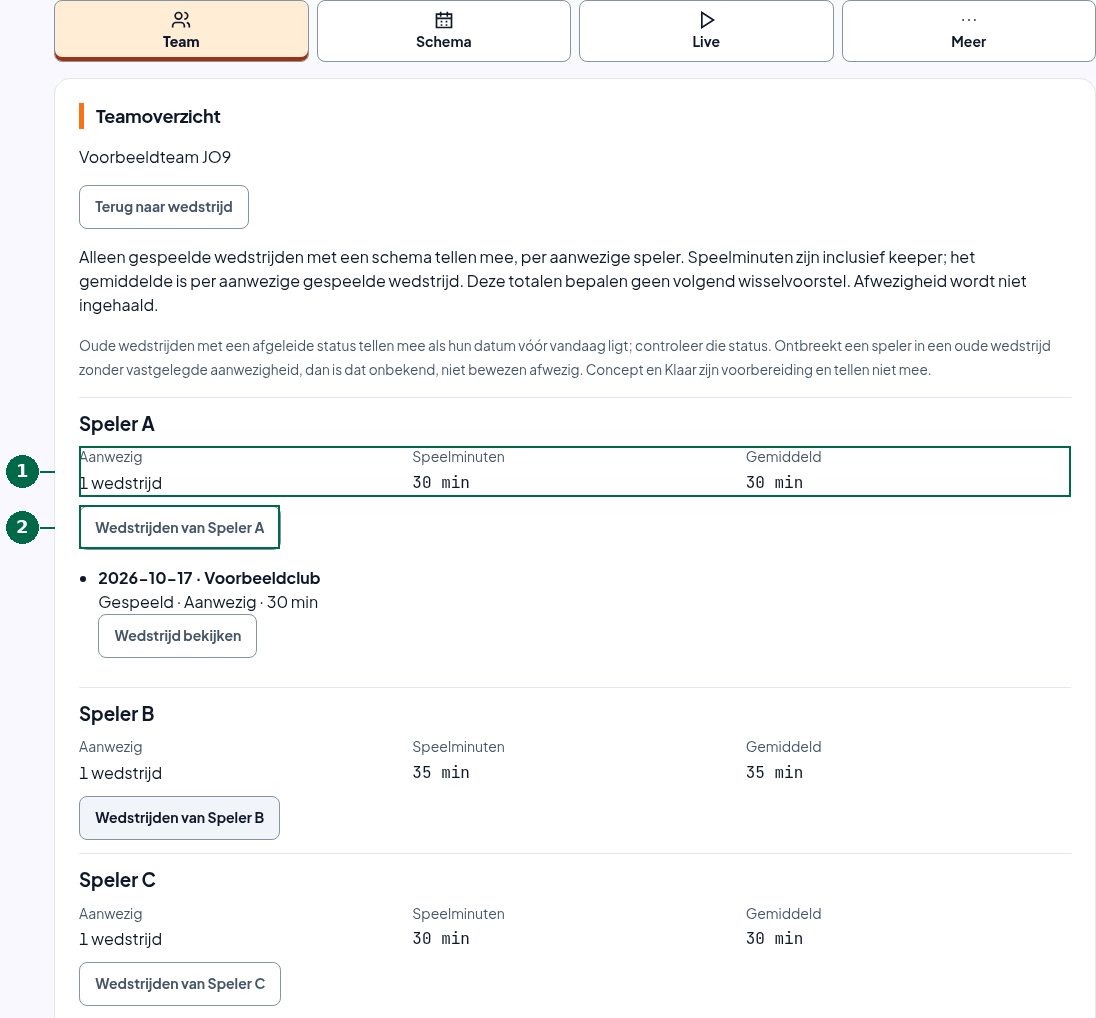The width and height of the screenshot is (1096, 1018).
Task: Open the Meer tab
Action: 969,31
